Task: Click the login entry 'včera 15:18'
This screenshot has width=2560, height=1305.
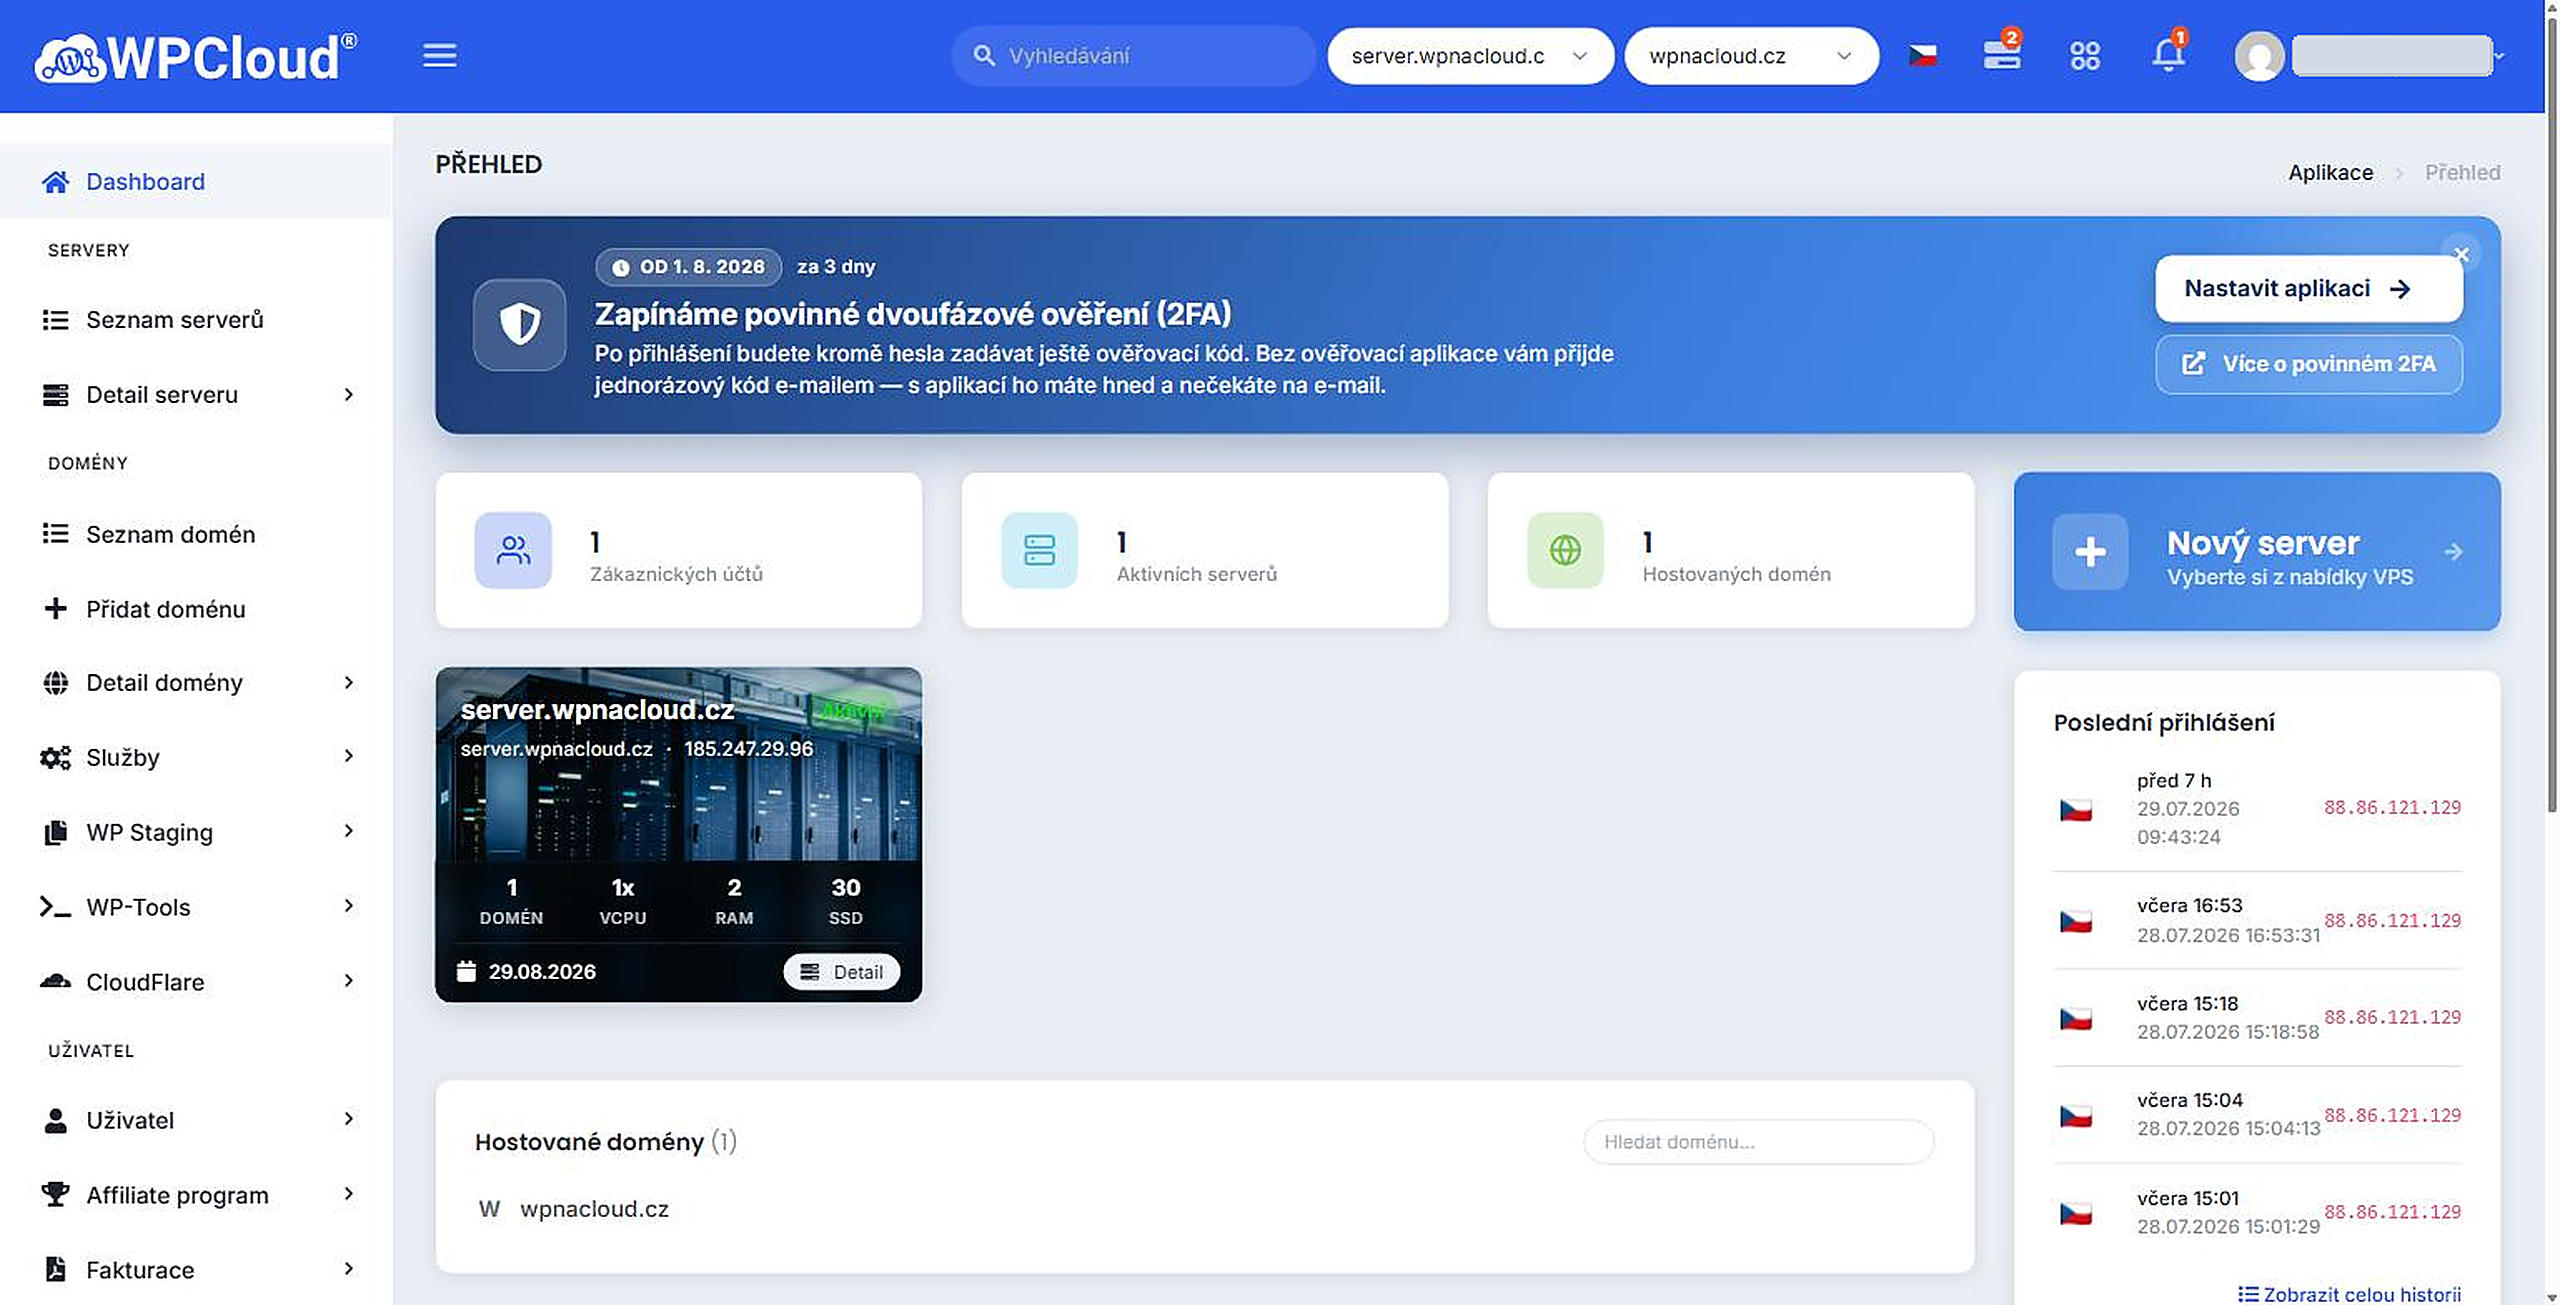Action: [2257, 1017]
